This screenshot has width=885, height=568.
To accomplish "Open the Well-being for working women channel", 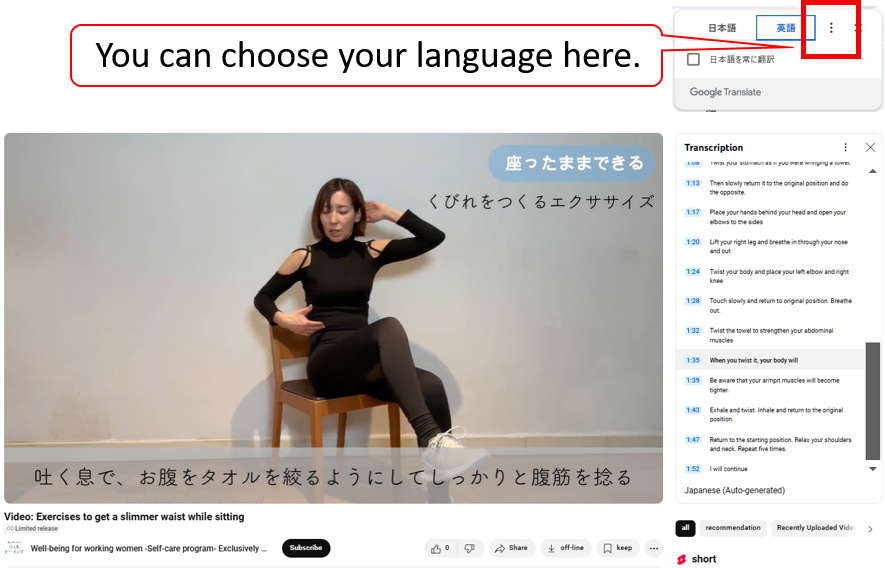I will coord(148,548).
